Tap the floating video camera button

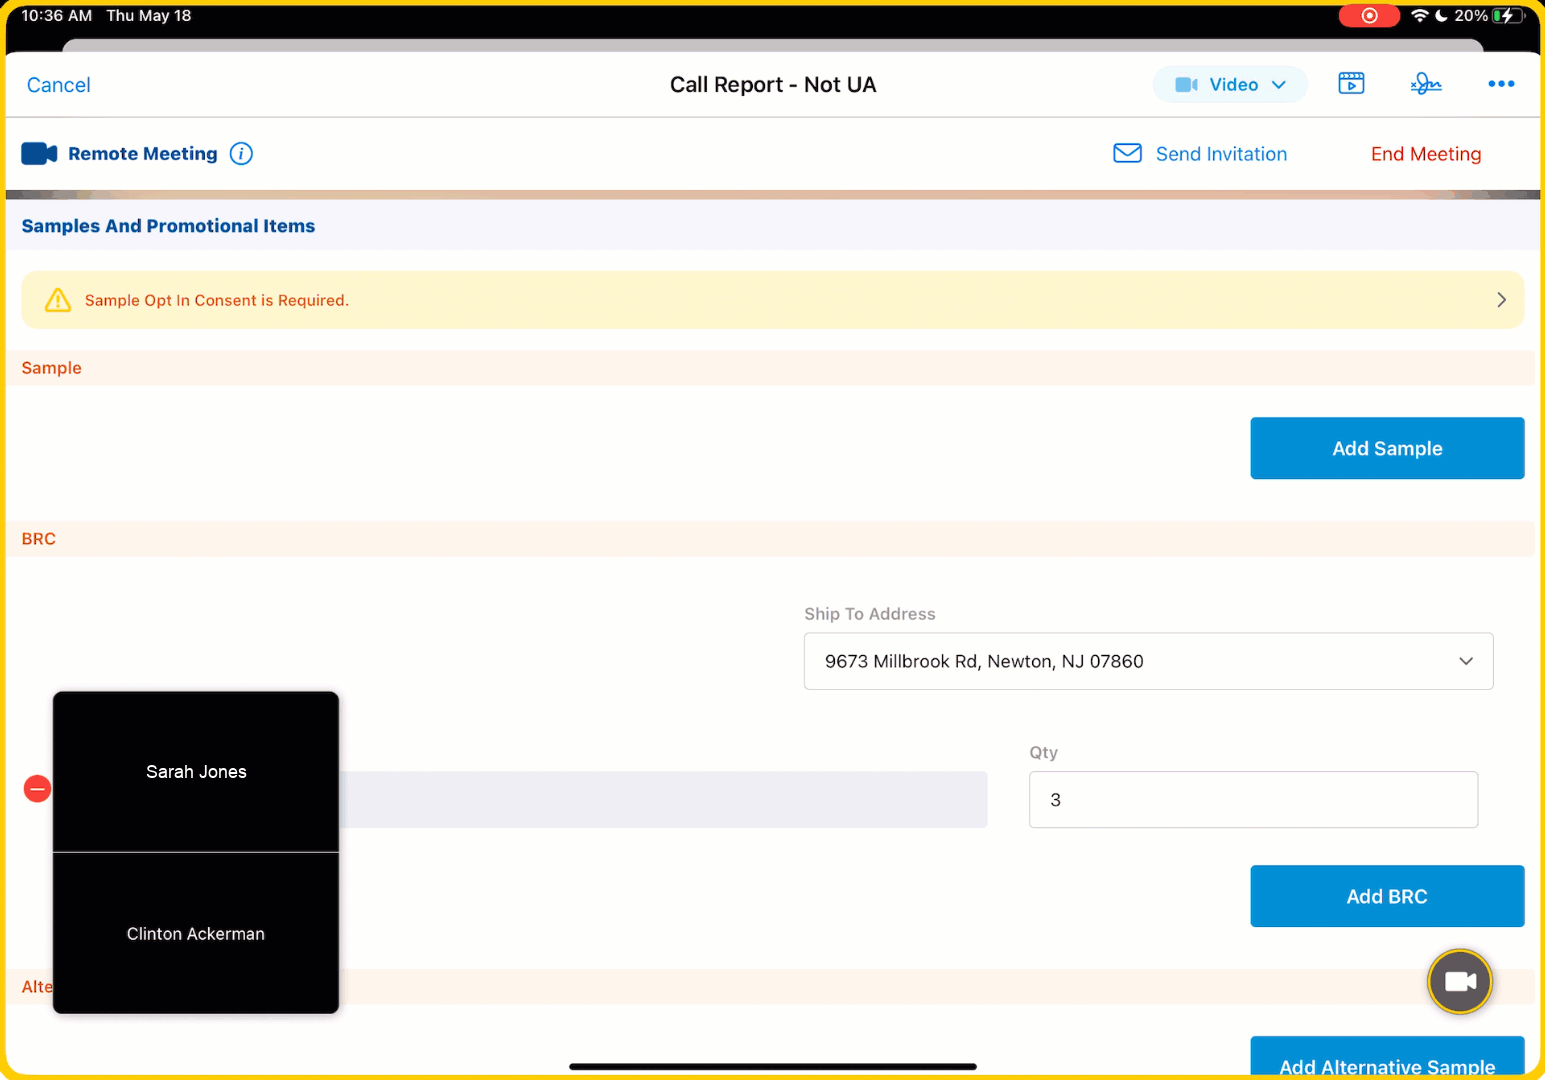pyautogui.click(x=1459, y=981)
